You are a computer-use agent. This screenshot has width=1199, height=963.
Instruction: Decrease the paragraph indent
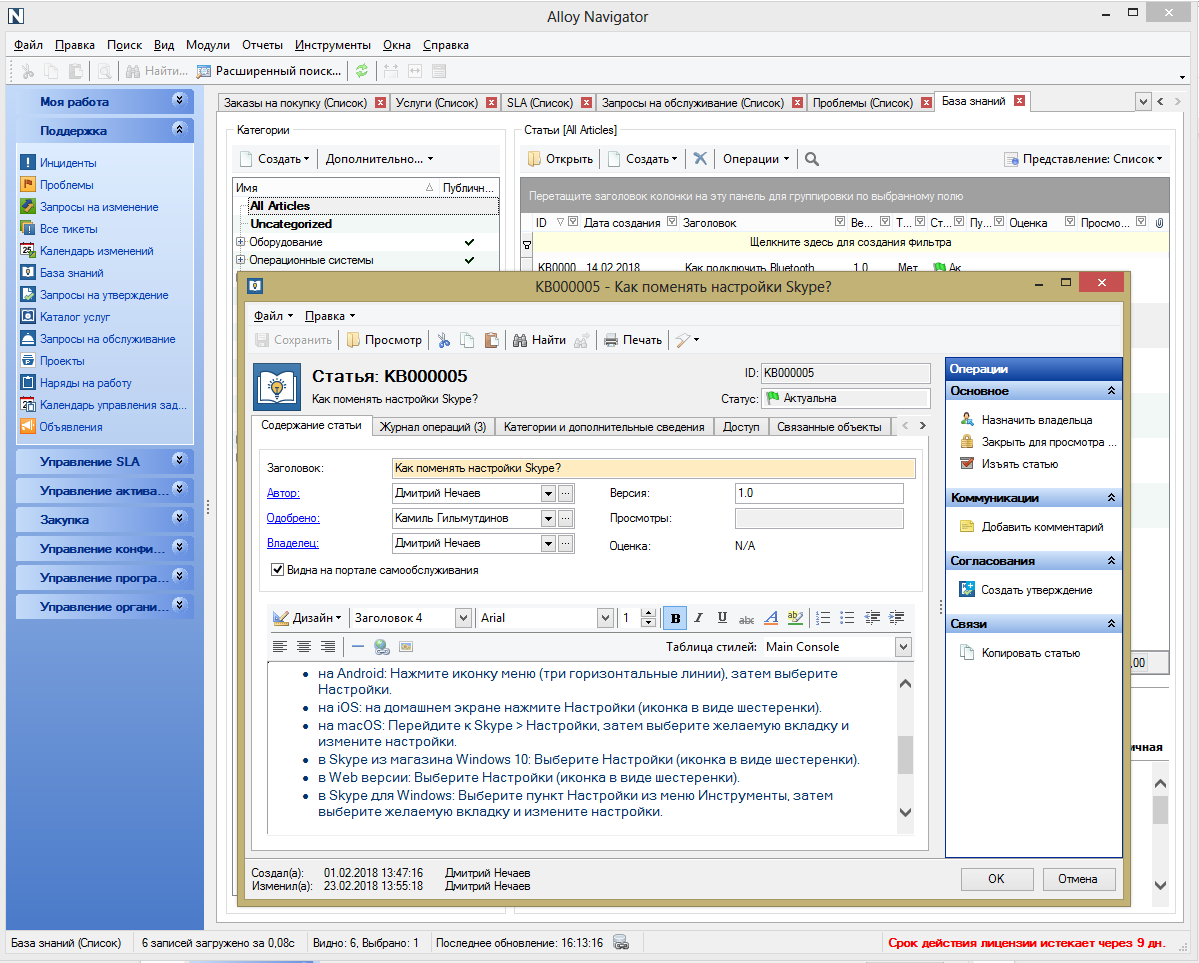872,618
